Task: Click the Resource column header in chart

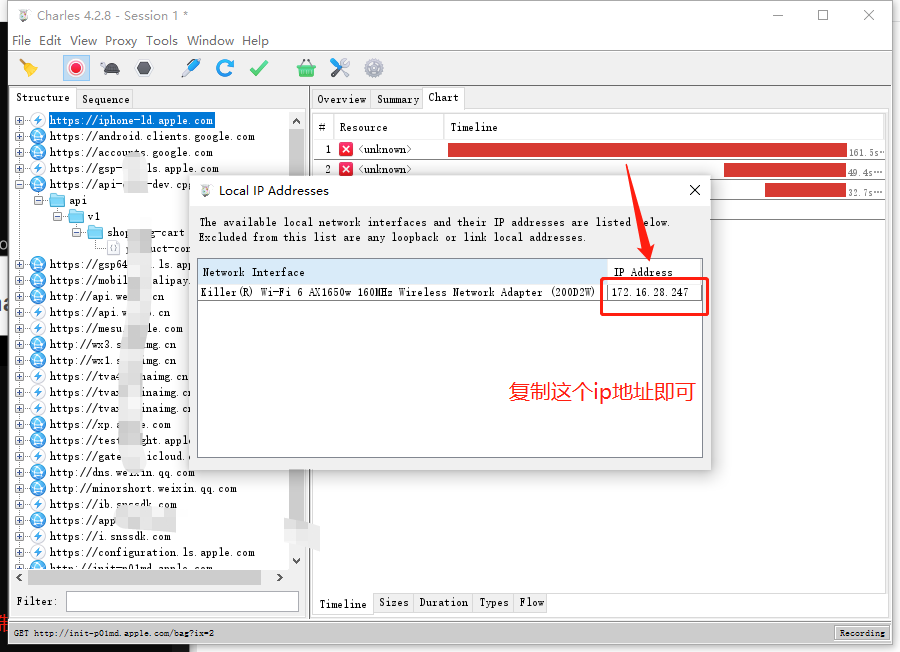Action: click(388, 127)
